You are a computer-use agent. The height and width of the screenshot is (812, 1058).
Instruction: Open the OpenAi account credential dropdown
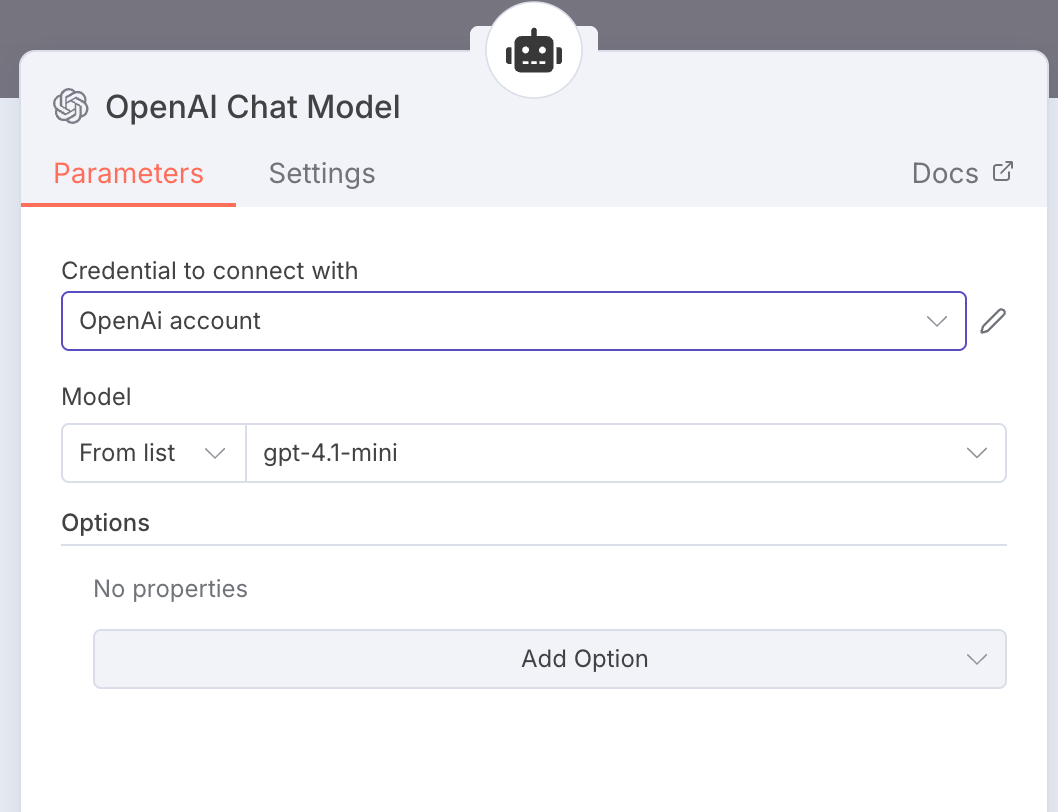pyautogui.click(x=500, y=321)
